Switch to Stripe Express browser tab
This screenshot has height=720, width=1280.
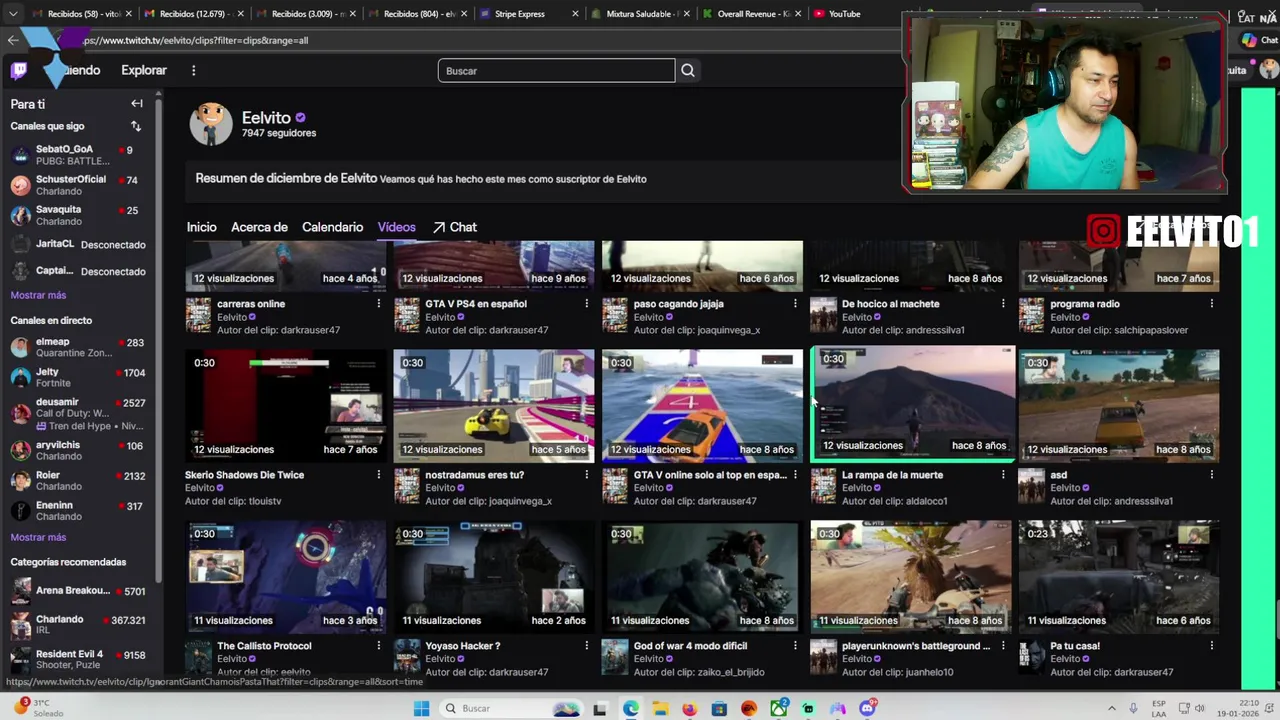pos(529,14)
